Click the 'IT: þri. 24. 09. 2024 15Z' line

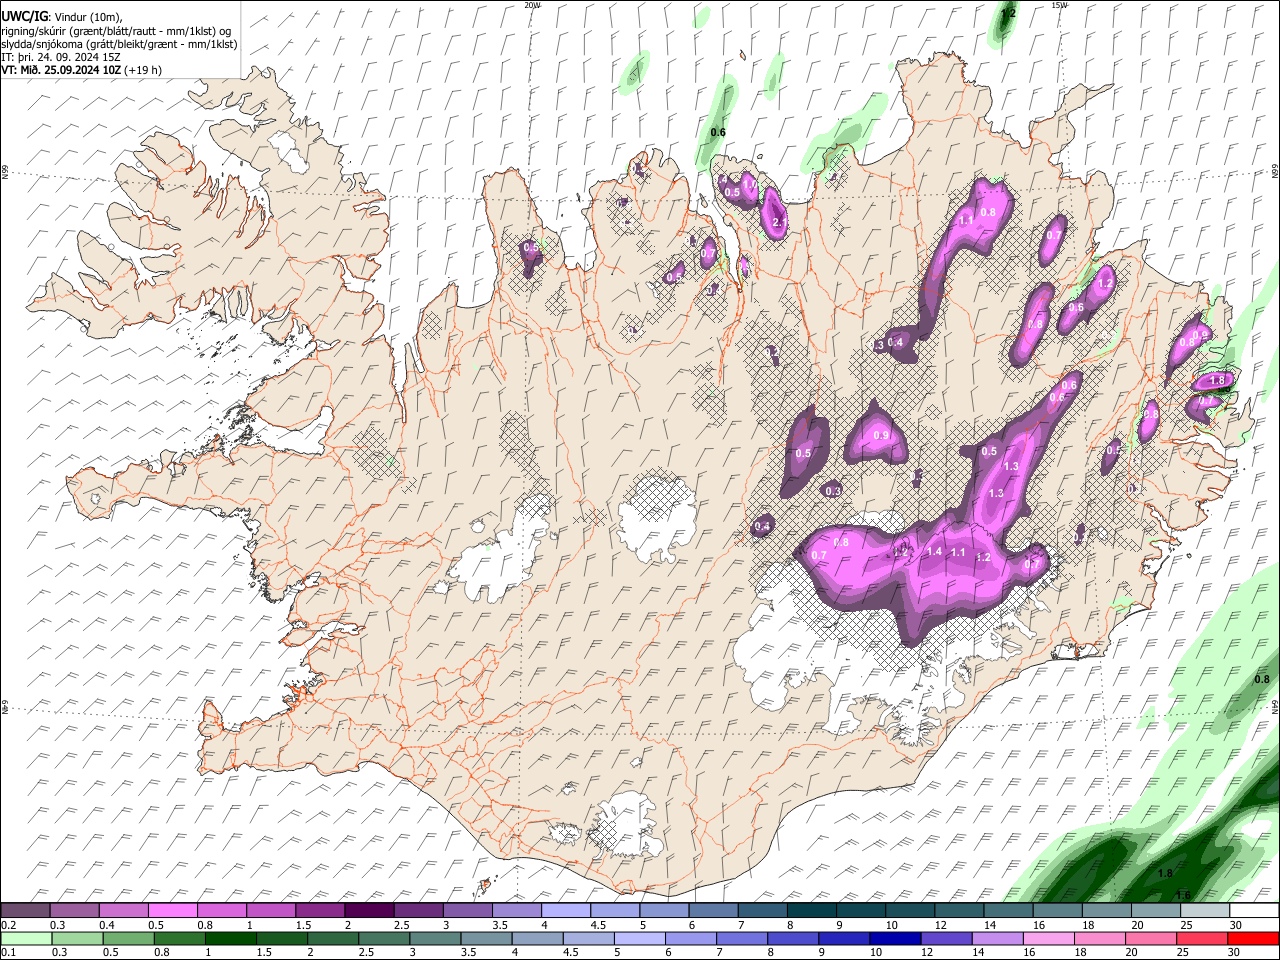click(x=60, y=57)
